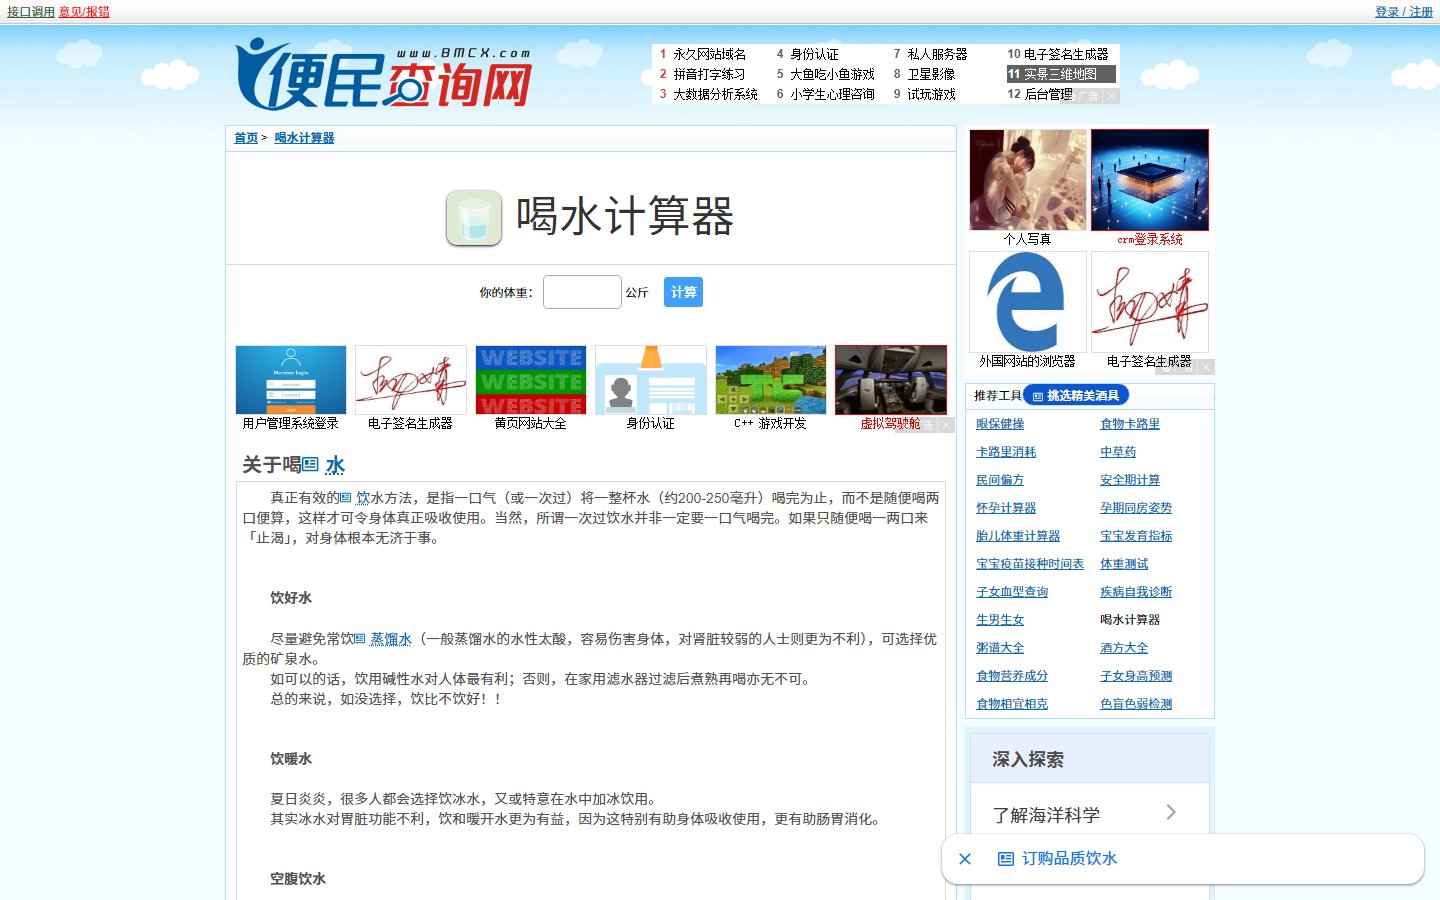Open the sidebar 电子签名生成器 signature image
The width and height of the screenshot is (1440, 900).
tap(1150, 302)
